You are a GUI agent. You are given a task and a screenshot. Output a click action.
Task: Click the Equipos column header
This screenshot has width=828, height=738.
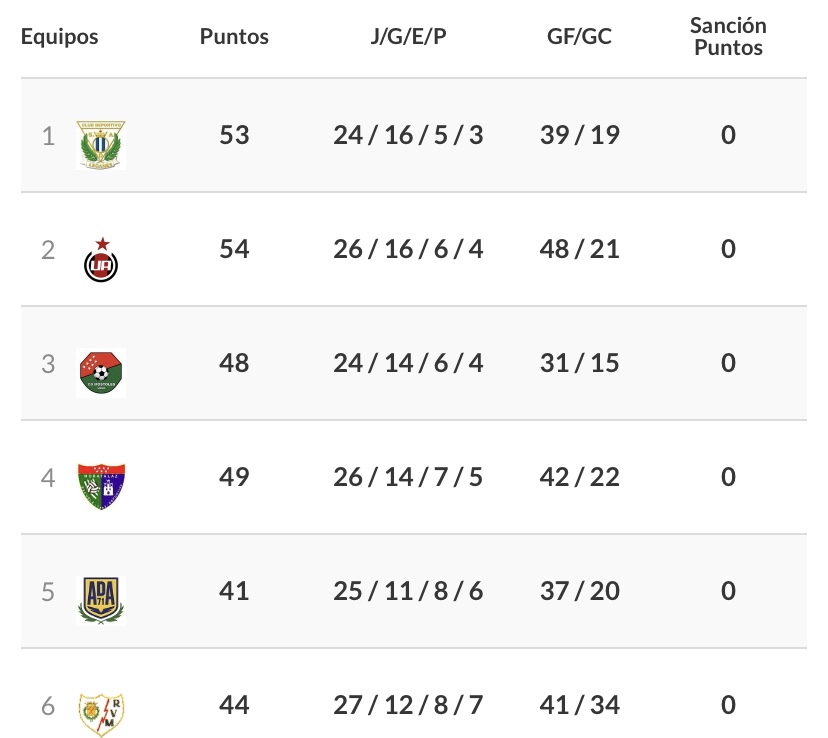pyautogui.click(x=60, y=37)
